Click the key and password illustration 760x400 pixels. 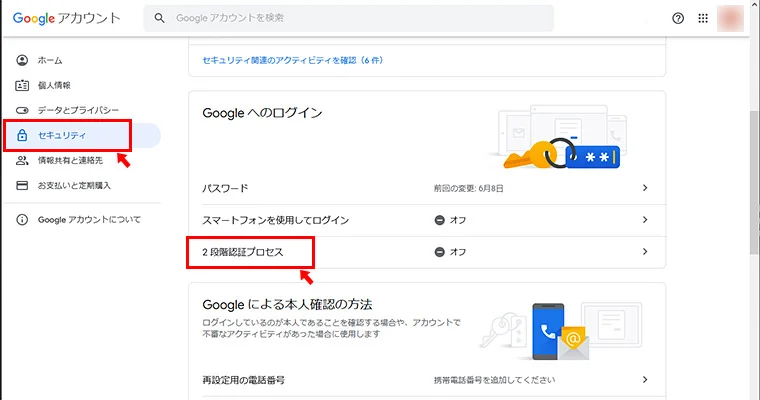[559, 137]
